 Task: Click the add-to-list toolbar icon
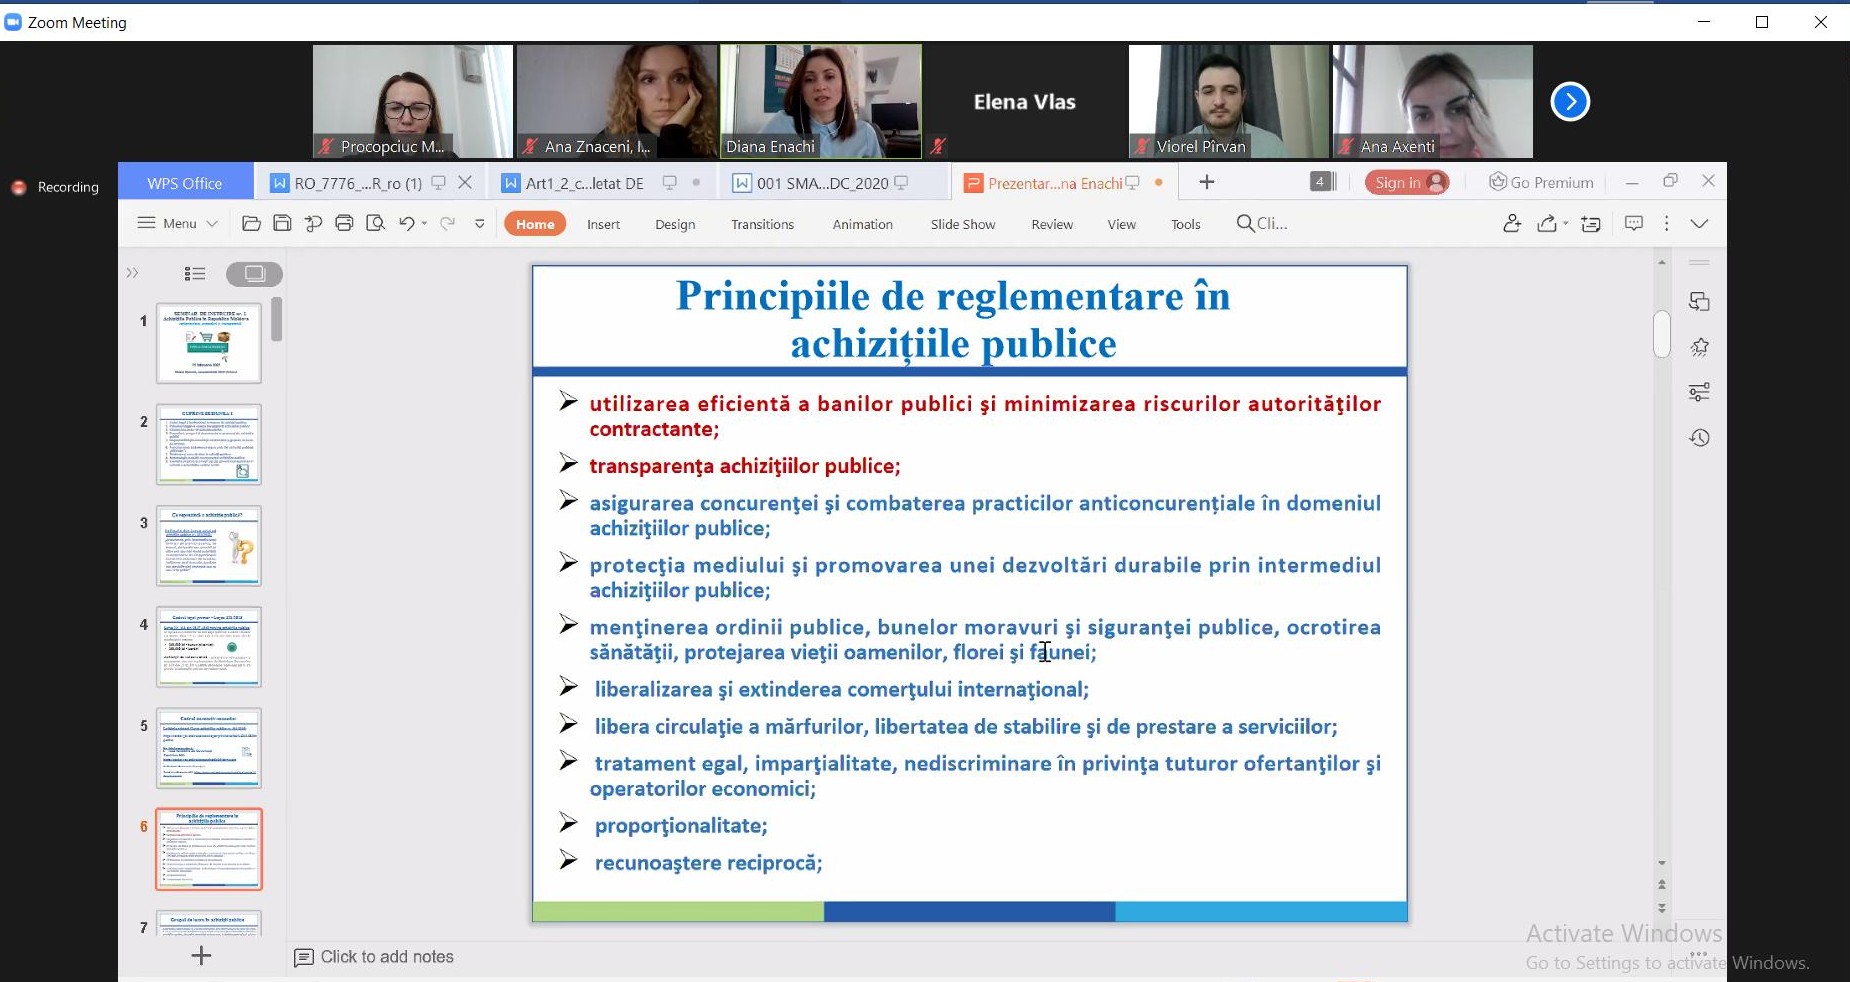click(1591, 223)
